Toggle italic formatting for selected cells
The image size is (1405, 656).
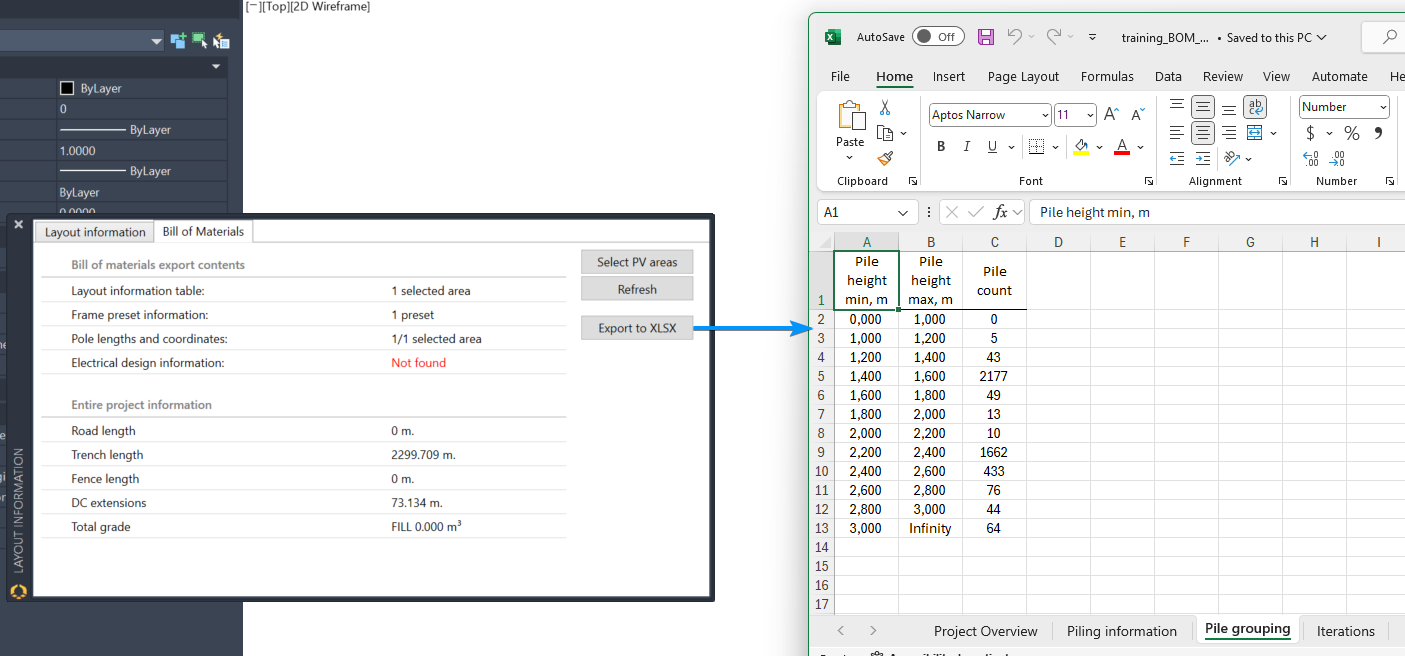coord(966,145)
